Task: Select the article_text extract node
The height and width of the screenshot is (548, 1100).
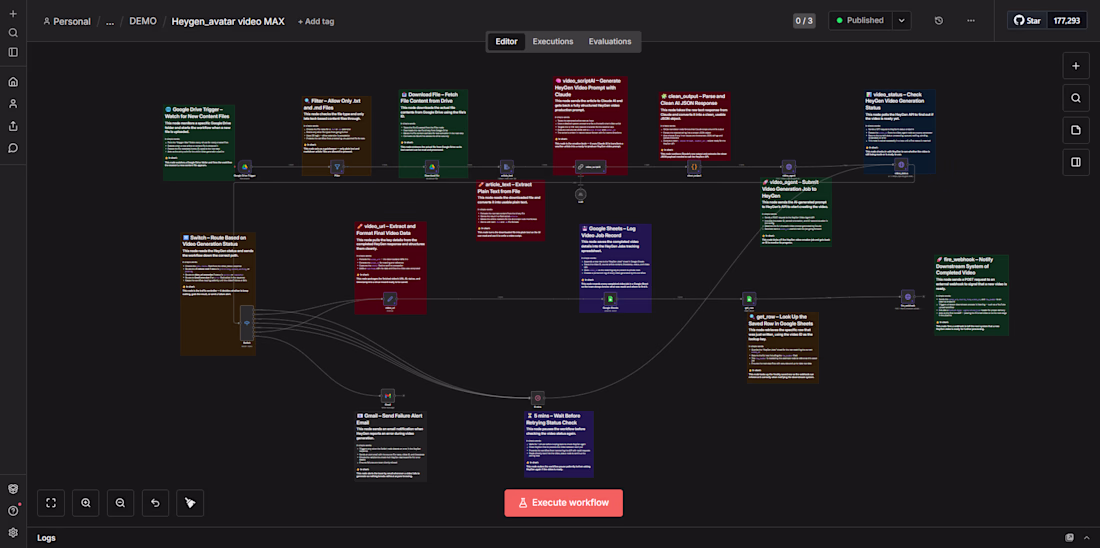Action: click(507, 167)
